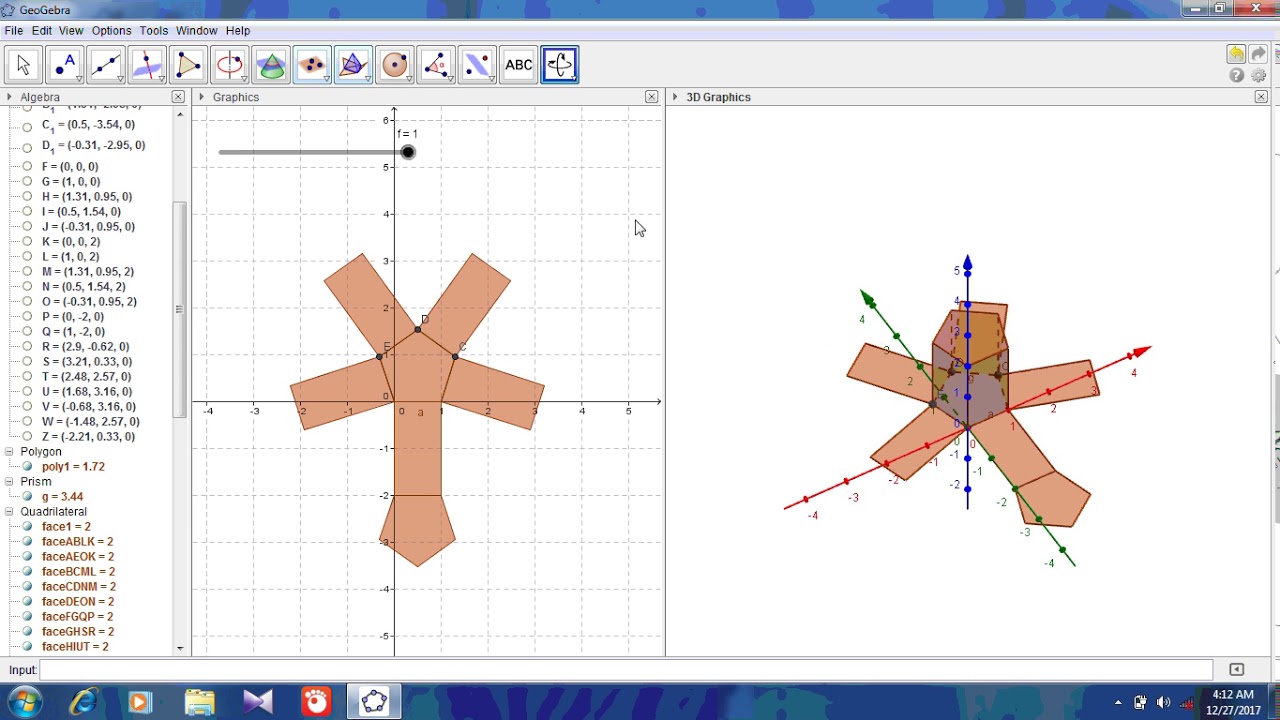Click the clock in system tray

(1233, 702)
